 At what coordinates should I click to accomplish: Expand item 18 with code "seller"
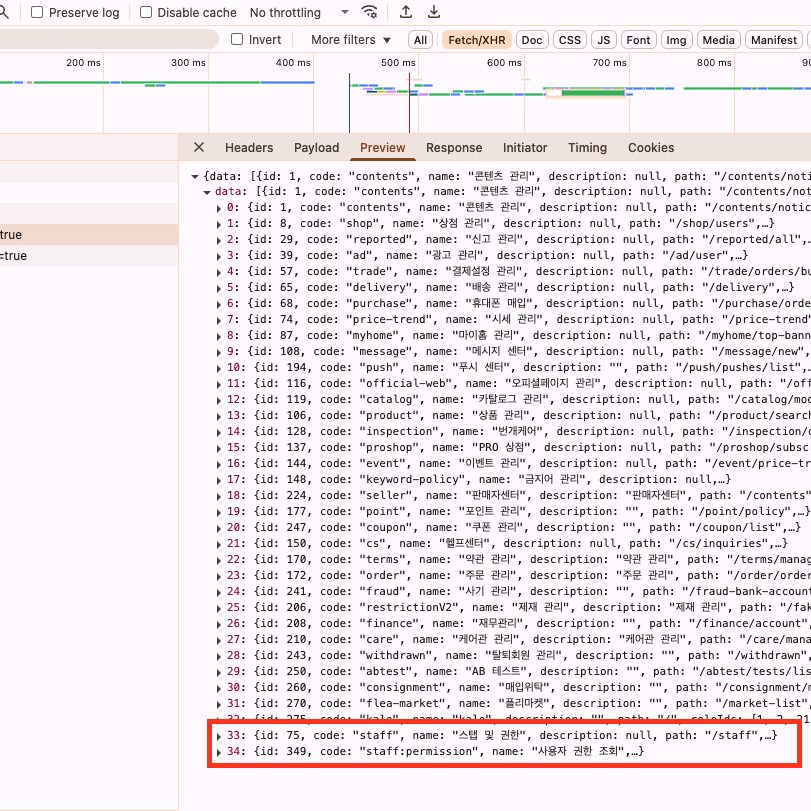219,497
